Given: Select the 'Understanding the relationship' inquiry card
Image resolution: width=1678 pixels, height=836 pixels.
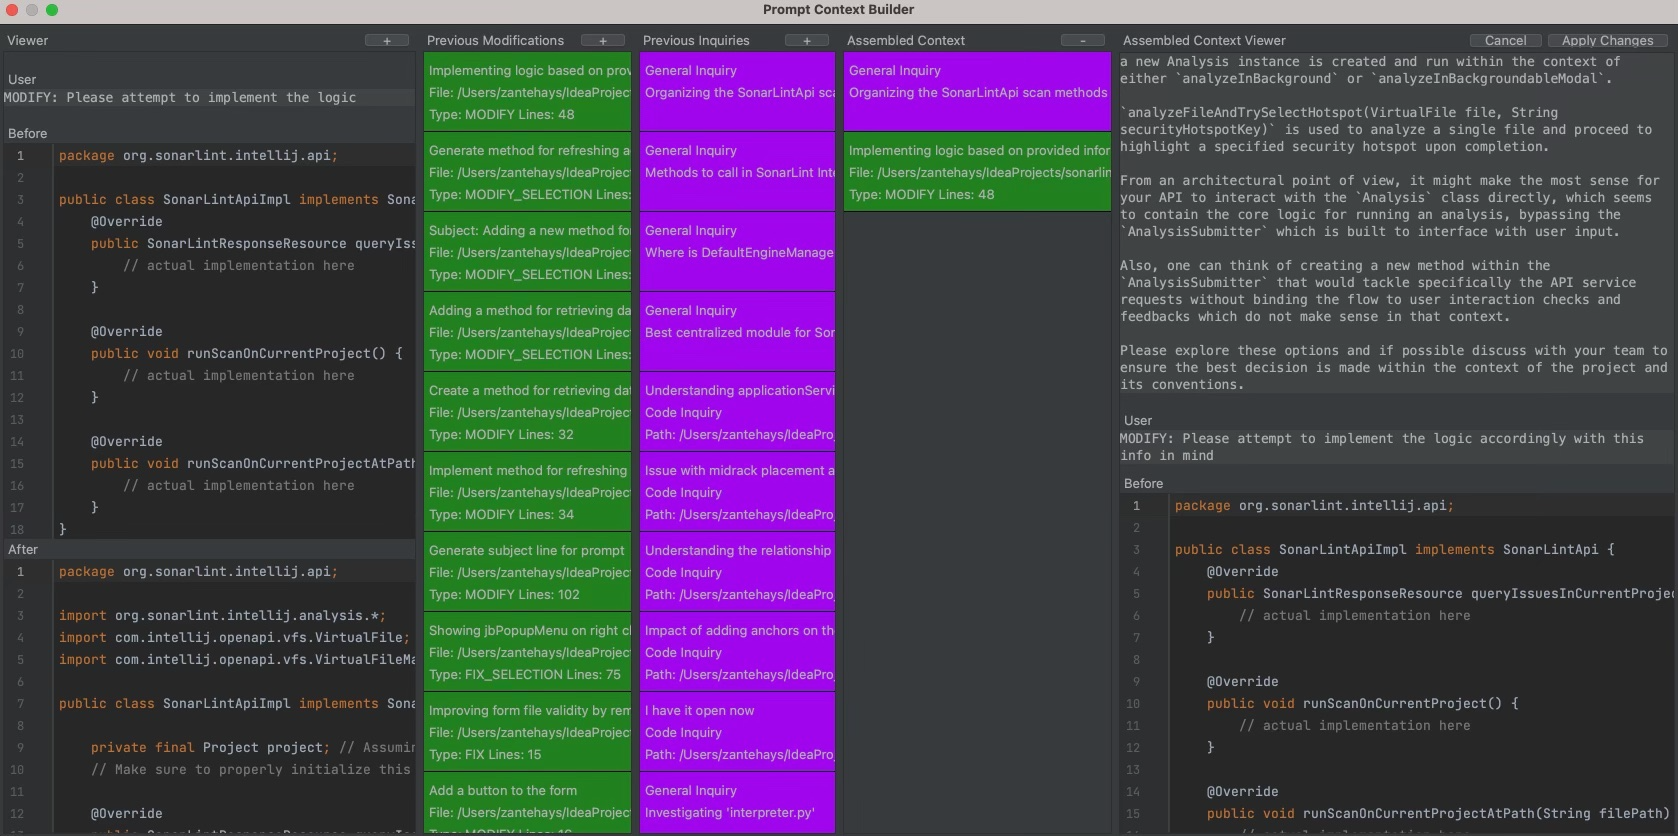Looking at the screenshot, I should [738, 572].
